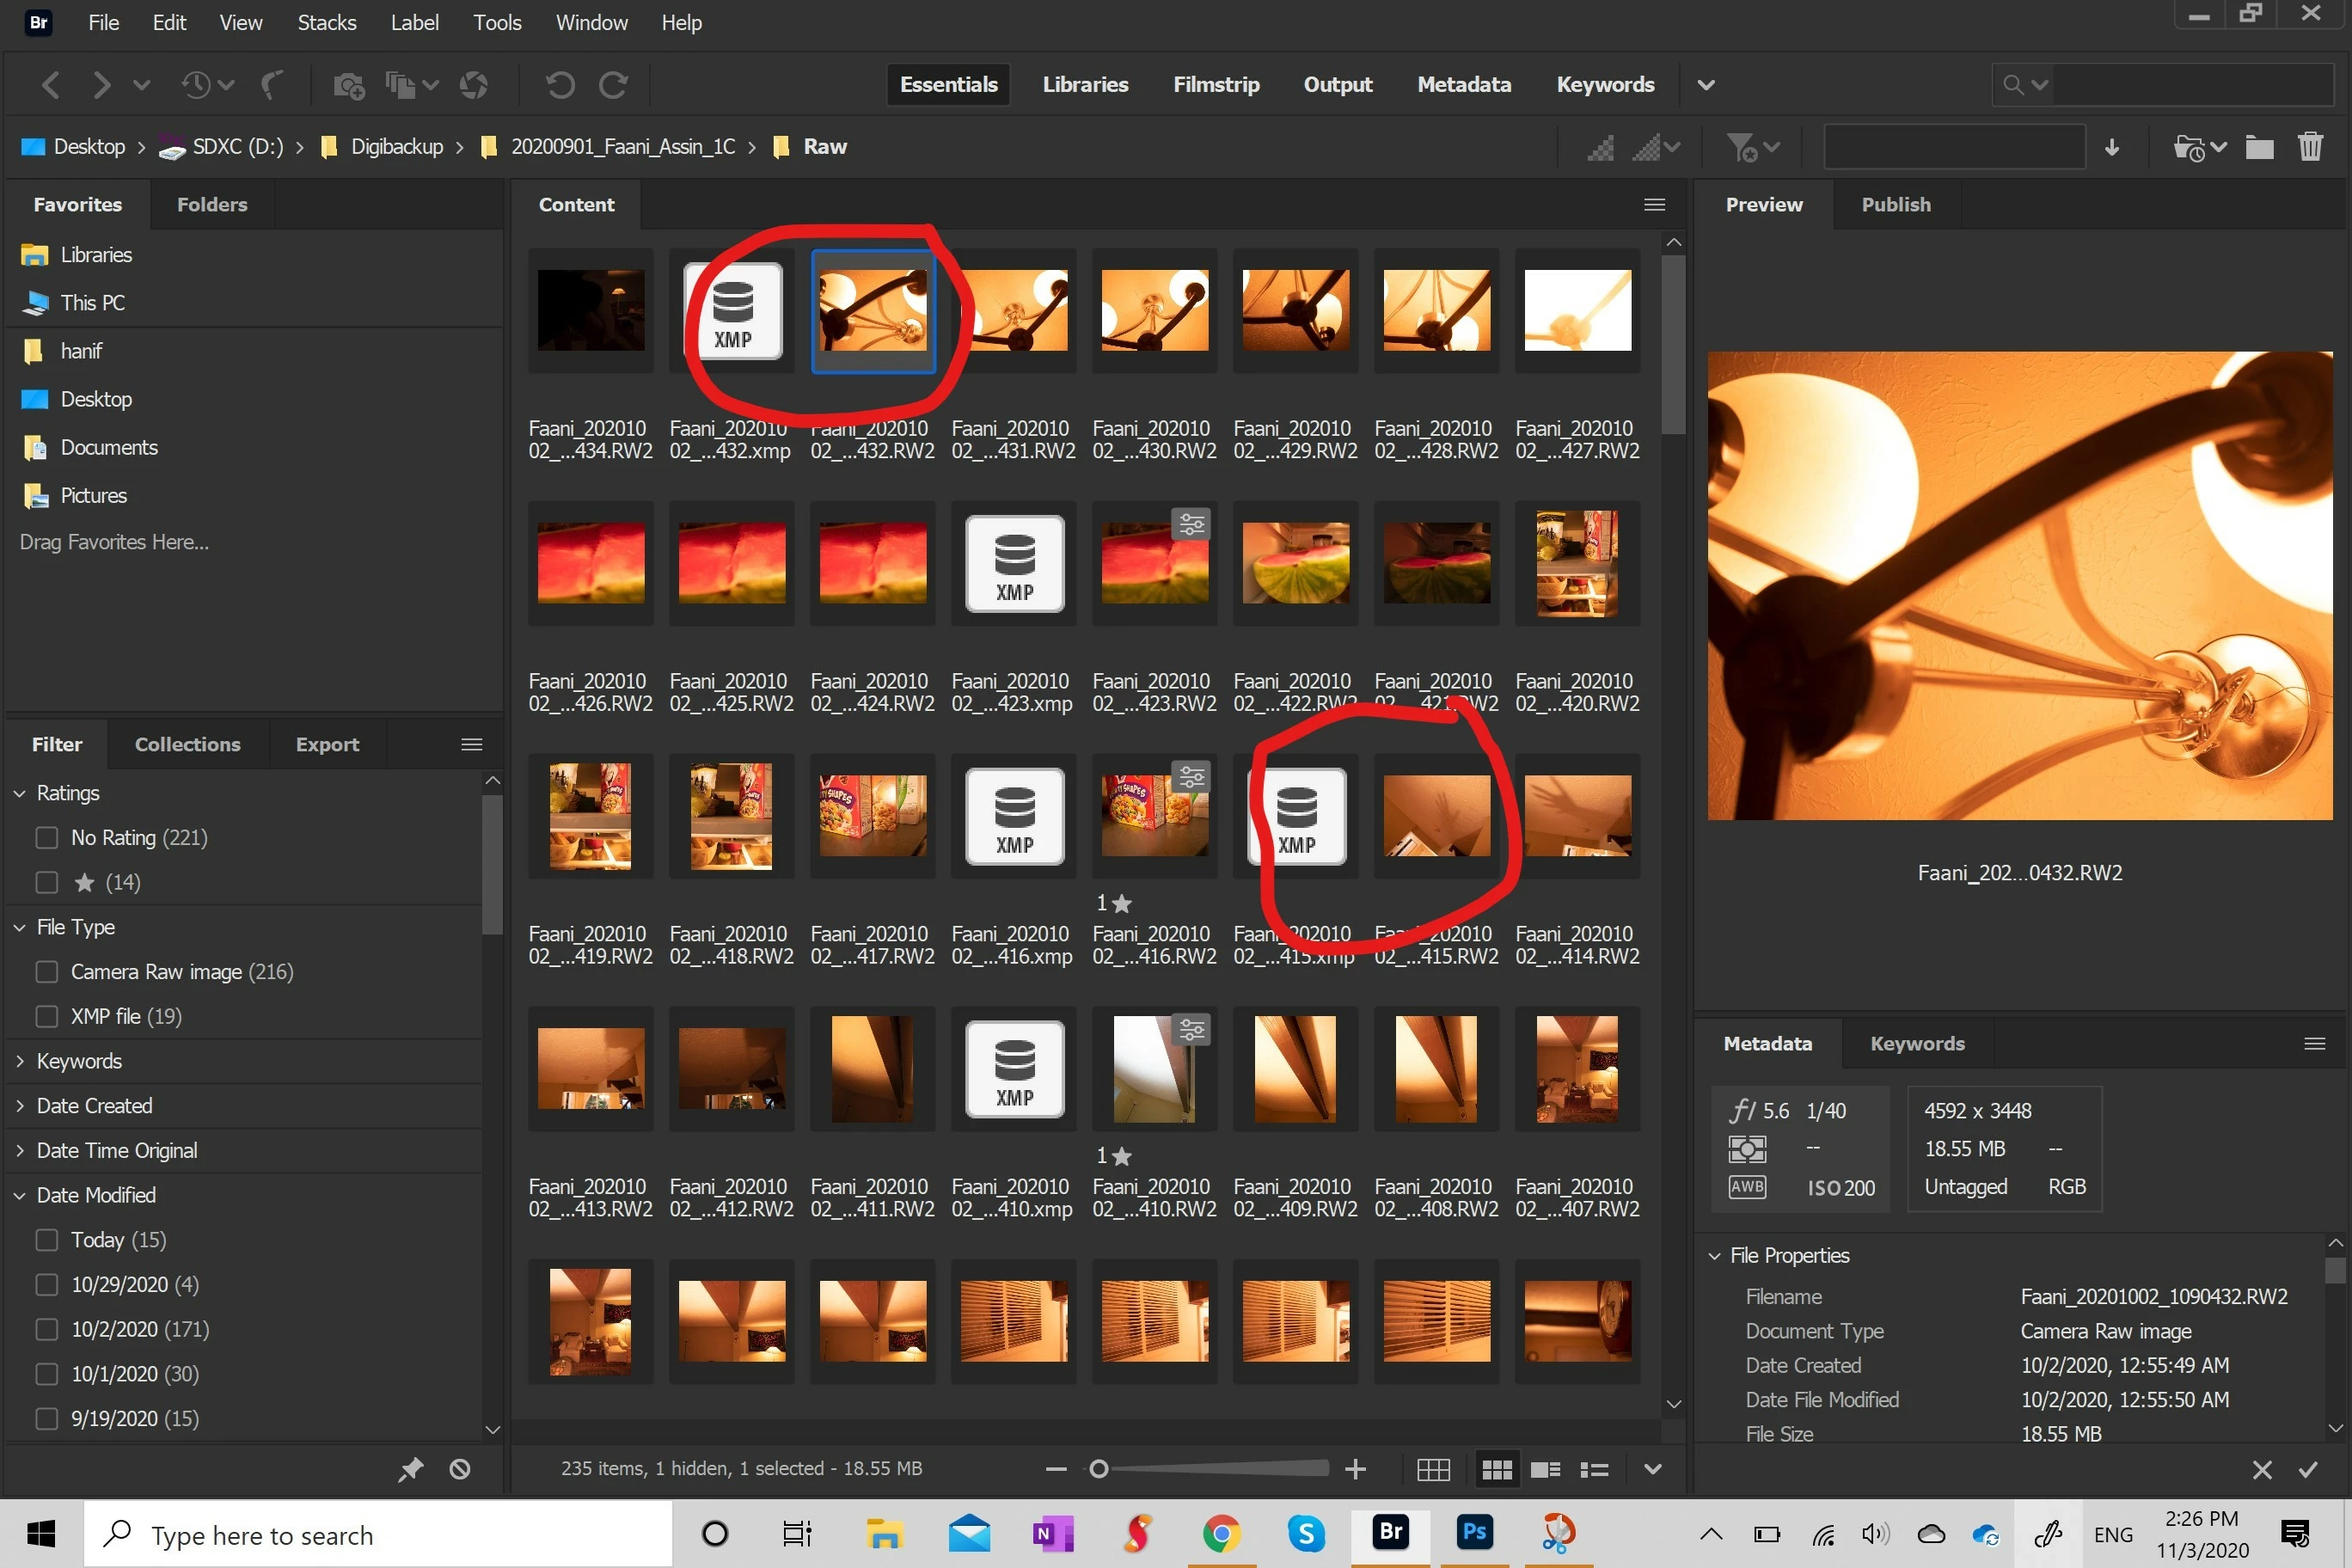This screenshot has width=2352, height=1568.
Task: Switch to grid lock view icon
Action: [1433, 1469]
